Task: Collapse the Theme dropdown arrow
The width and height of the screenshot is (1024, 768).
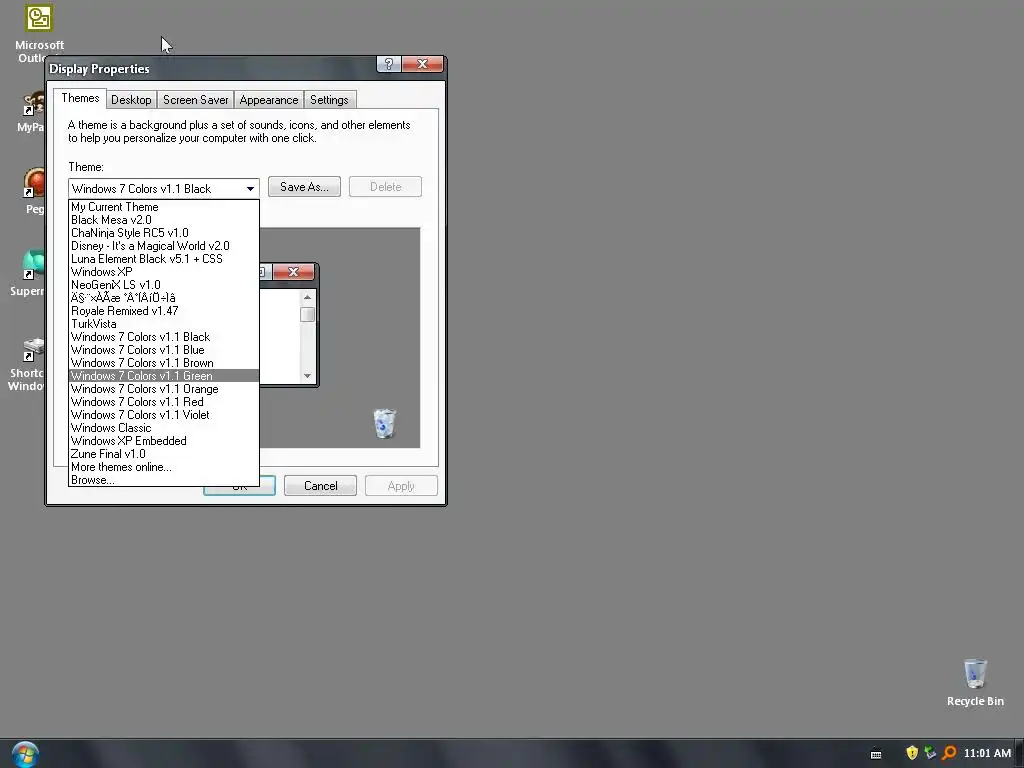Action: [250, 189]
